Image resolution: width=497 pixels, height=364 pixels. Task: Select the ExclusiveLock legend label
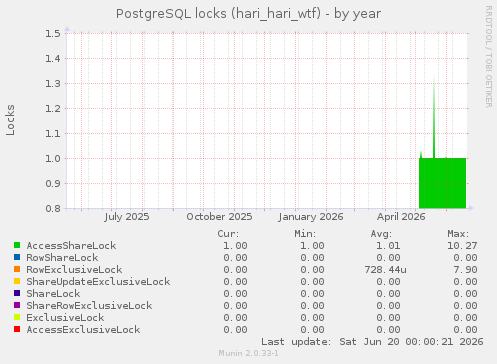click(65, 318)
